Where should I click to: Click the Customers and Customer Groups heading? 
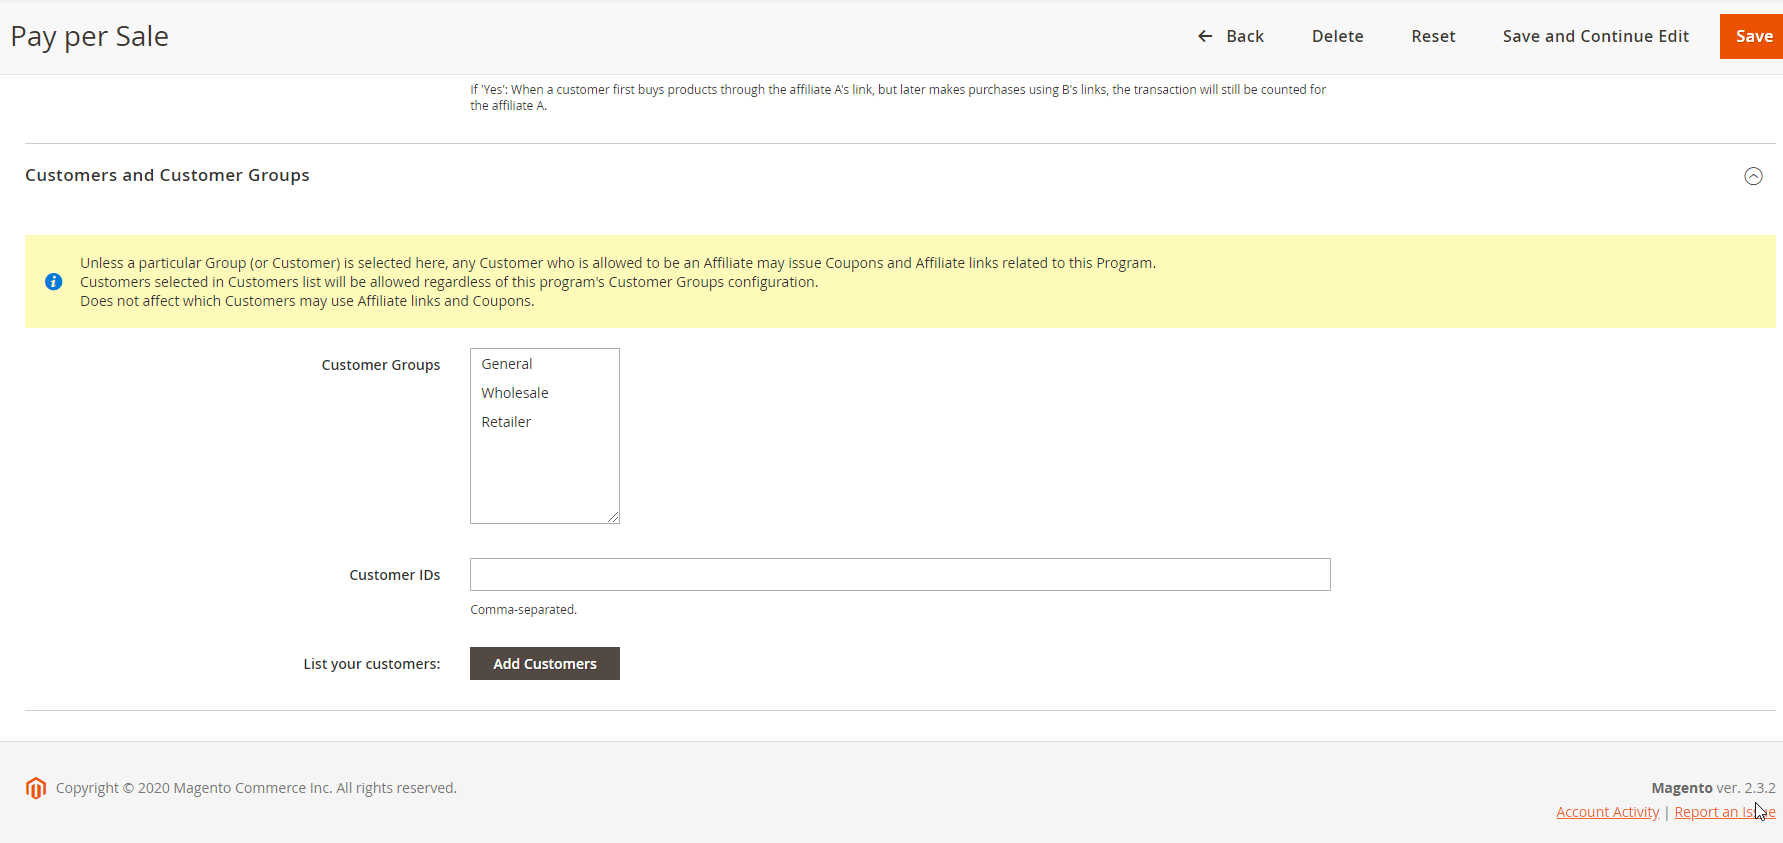(x=167, y=175)
